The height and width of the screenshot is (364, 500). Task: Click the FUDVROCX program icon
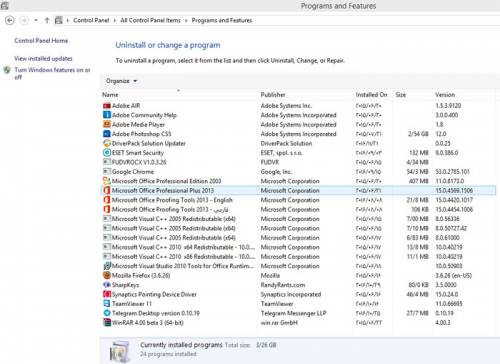107,162
